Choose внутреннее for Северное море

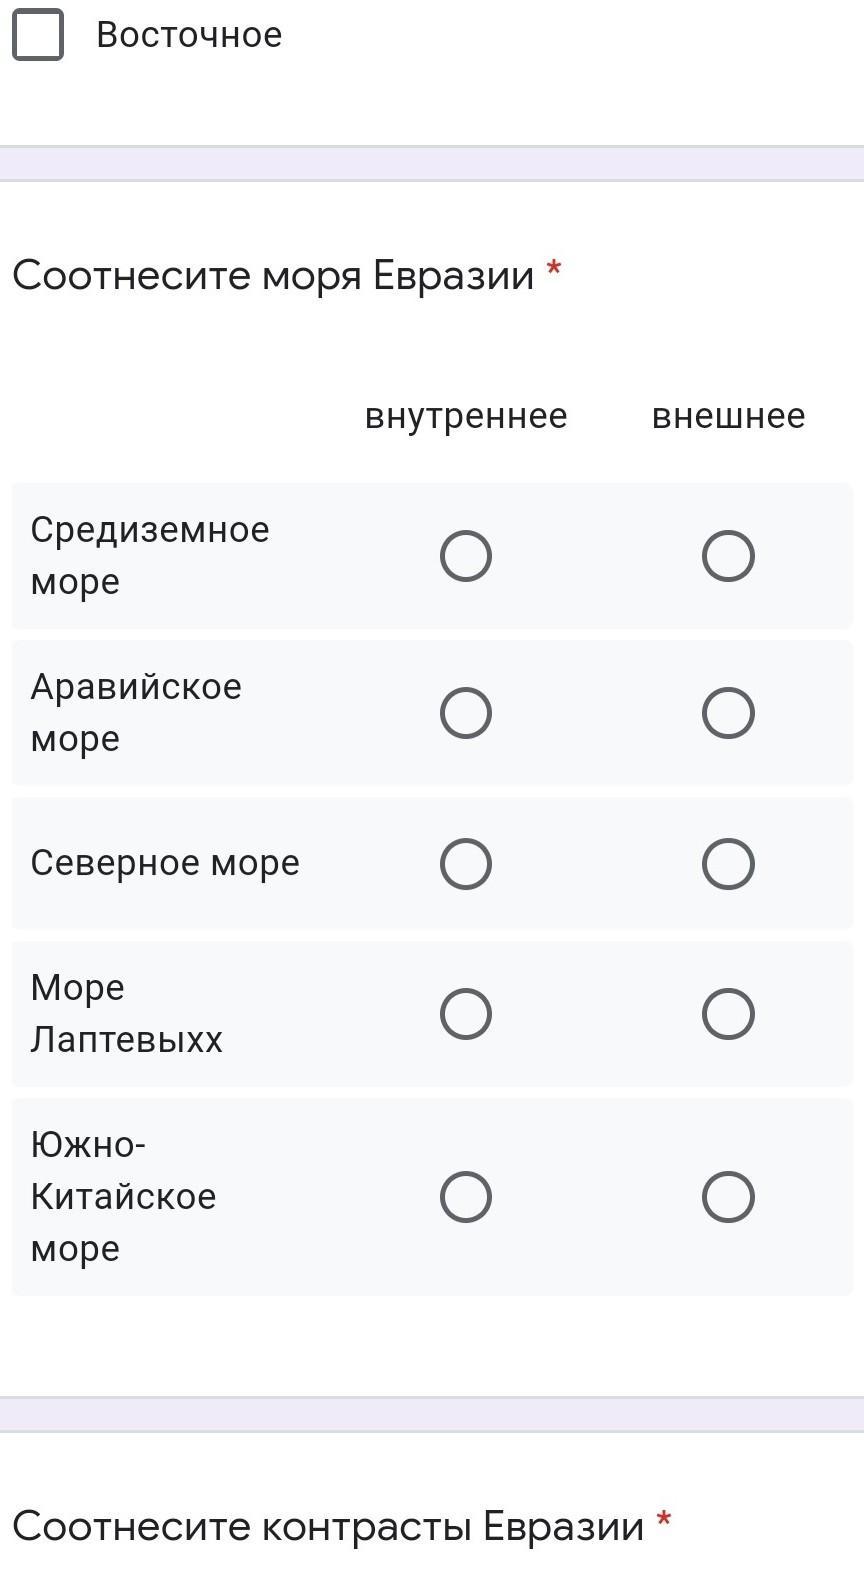(466, 864)
